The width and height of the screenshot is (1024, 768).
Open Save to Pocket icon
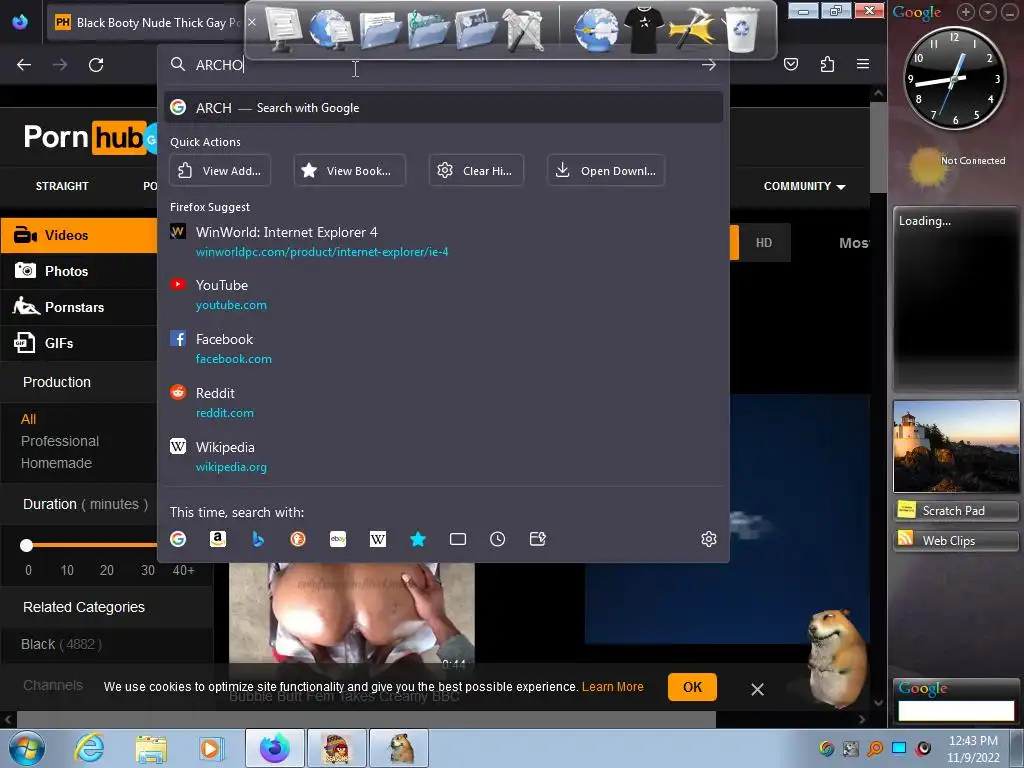point(791,64)
